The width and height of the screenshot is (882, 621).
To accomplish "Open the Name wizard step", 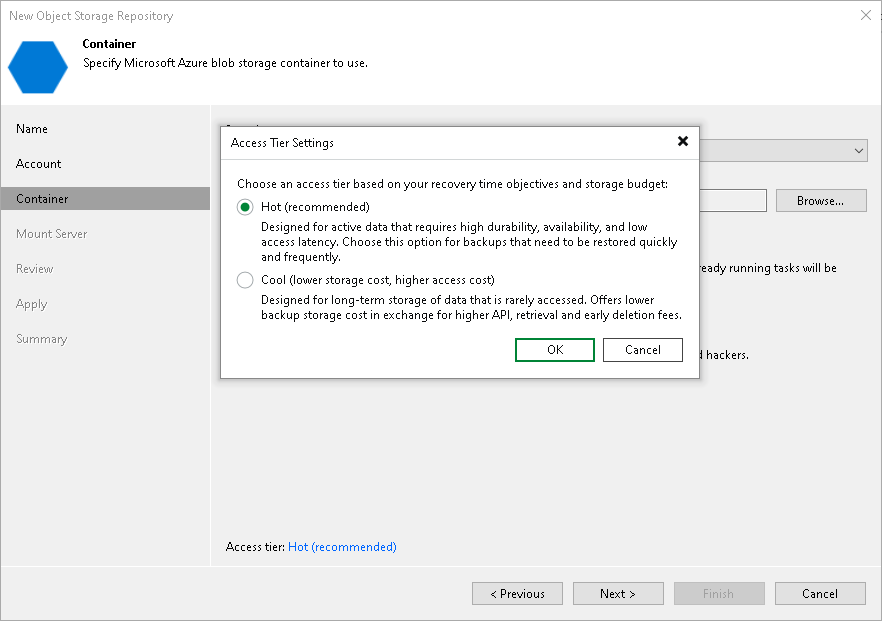I will (x=32, y=129).
